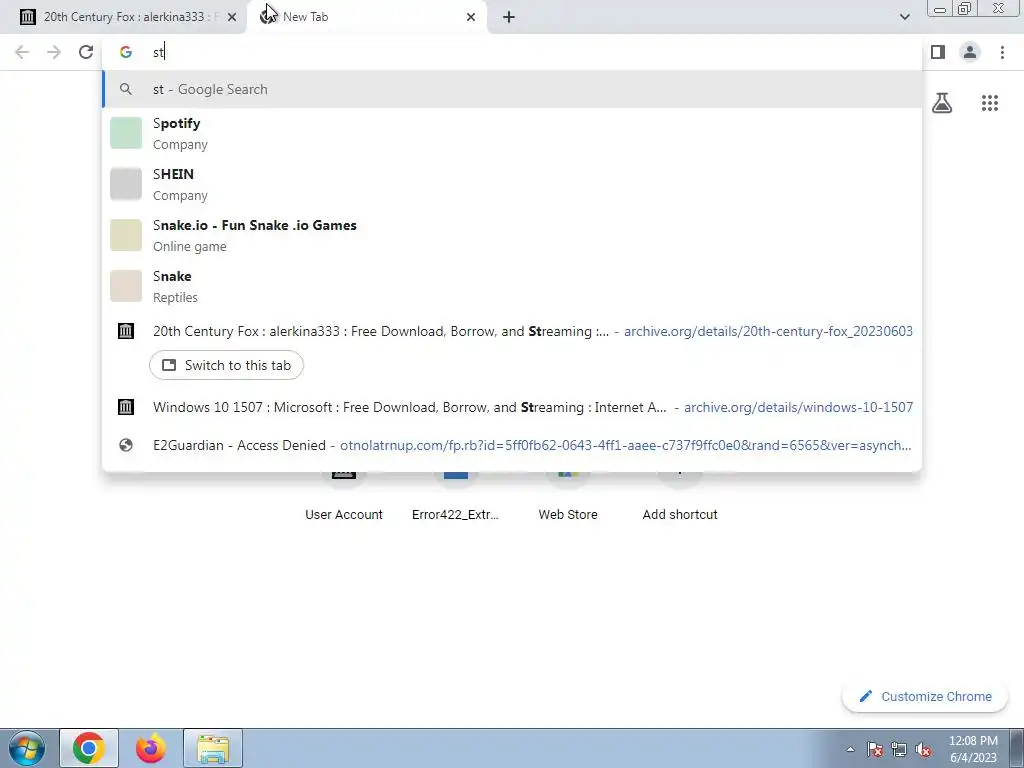The image size is (1024, 768).
Task: Open the Google apps grid icon
Action: [x=990, y=103]
